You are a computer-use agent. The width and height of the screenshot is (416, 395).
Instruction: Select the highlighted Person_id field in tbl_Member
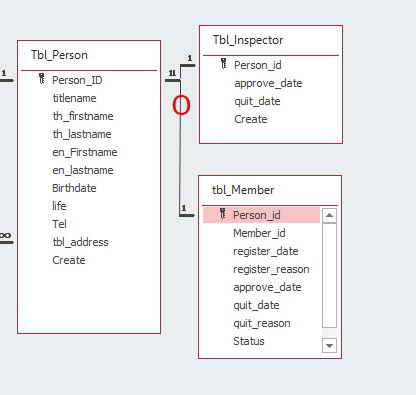coord(262,215)
